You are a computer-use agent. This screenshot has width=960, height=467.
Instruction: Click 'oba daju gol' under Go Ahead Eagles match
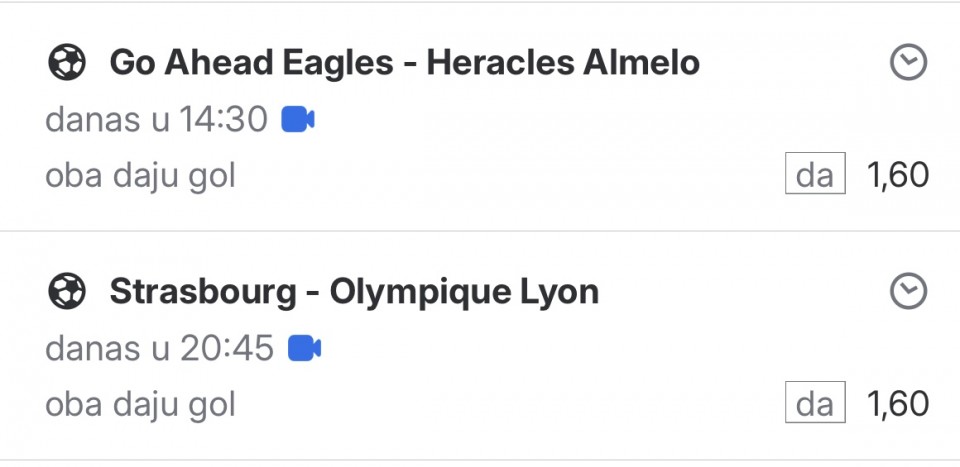[x=140, y=176]
